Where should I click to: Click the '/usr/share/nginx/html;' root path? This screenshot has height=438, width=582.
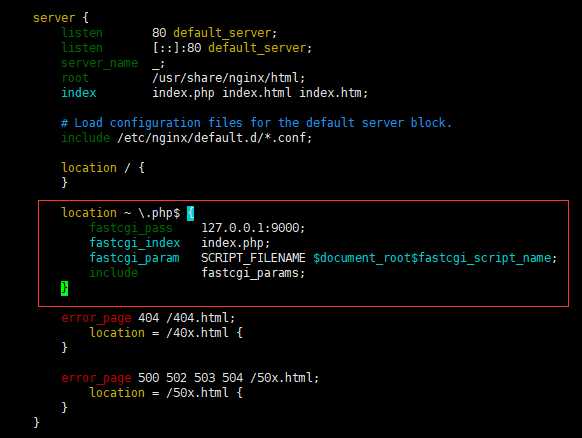[x=229, y=78]
